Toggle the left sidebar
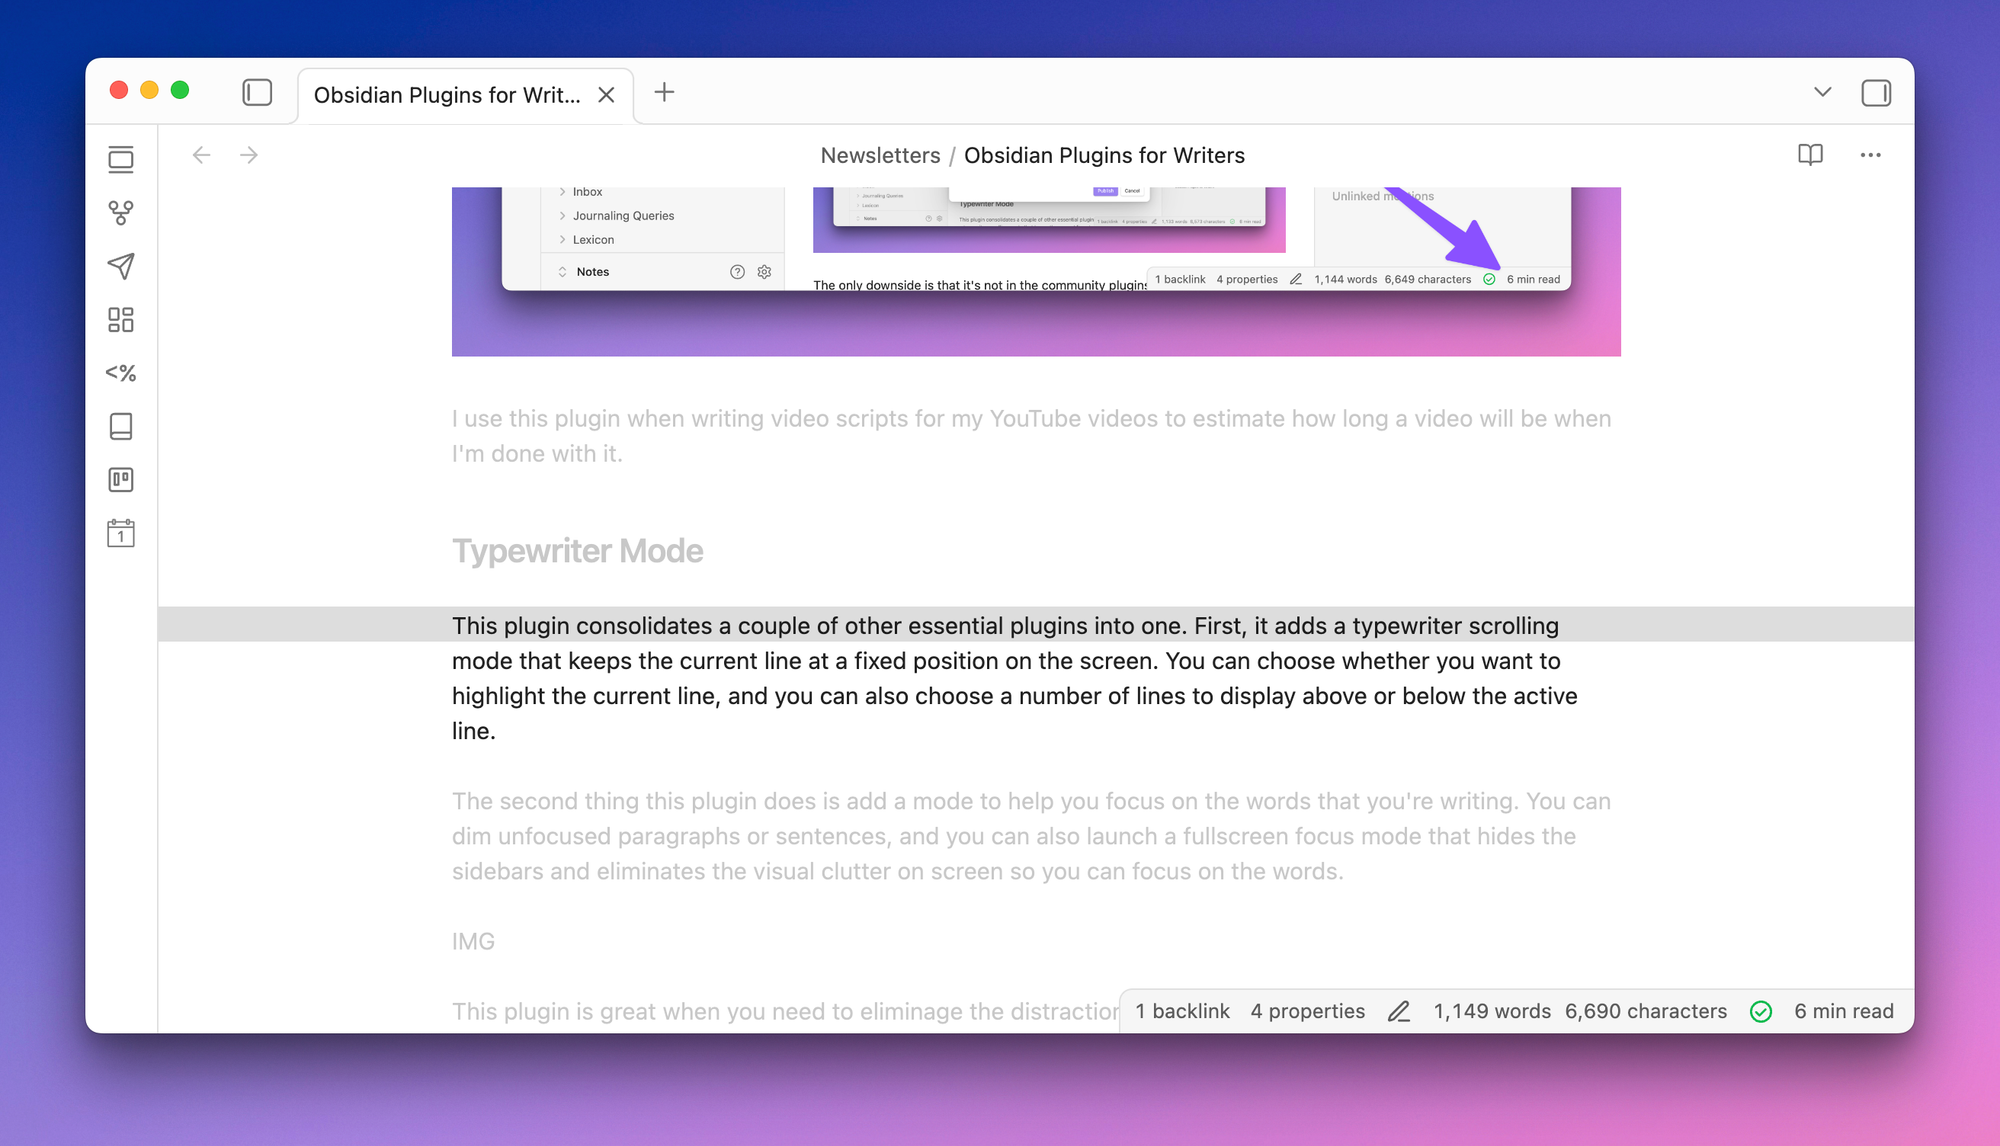 pyautogui.click(x=257, y=93)
